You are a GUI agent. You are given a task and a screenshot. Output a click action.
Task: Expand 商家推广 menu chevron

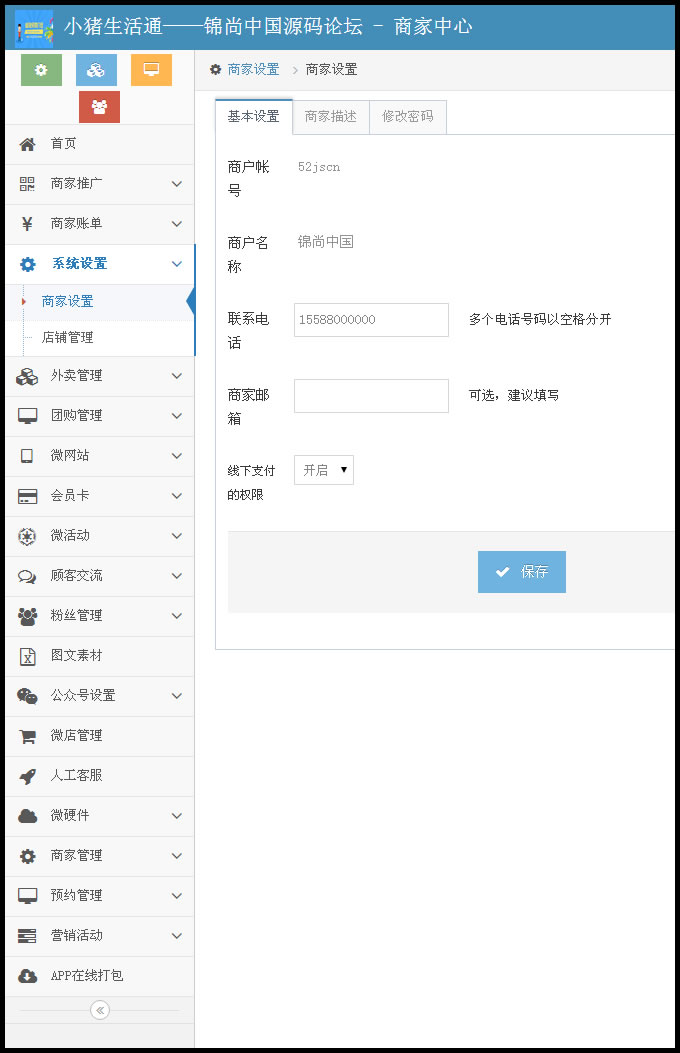(177, 184)
